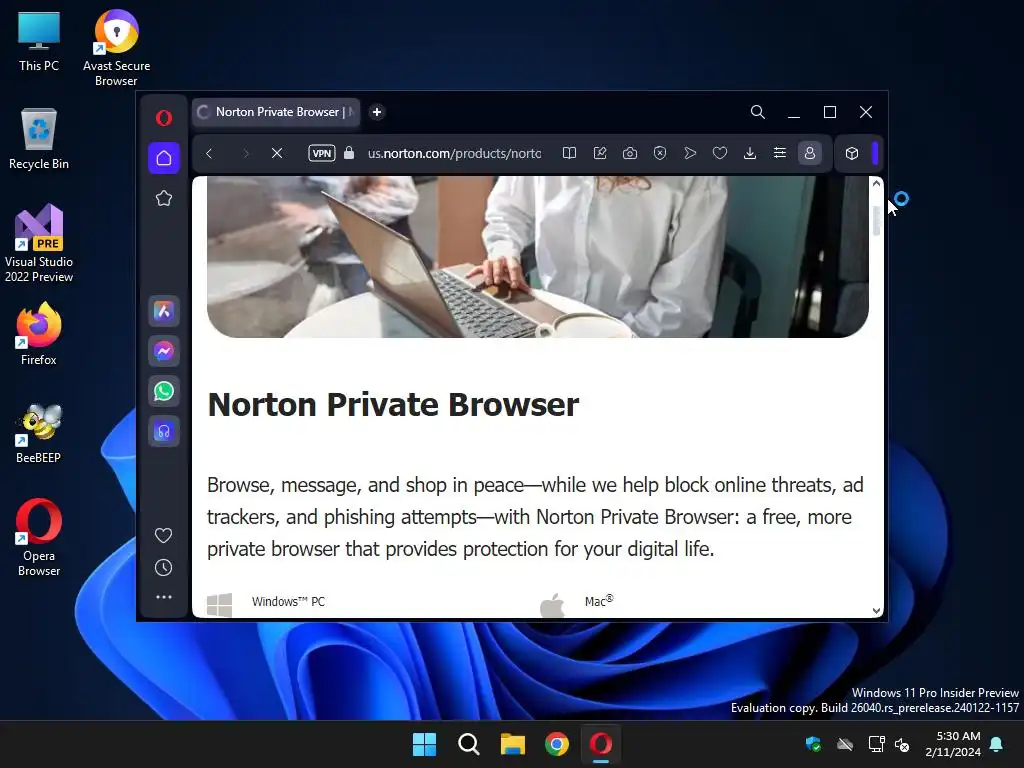Go to Opera start page home icon
Viewport: 1024px width, 768px height.
(164, 158)
